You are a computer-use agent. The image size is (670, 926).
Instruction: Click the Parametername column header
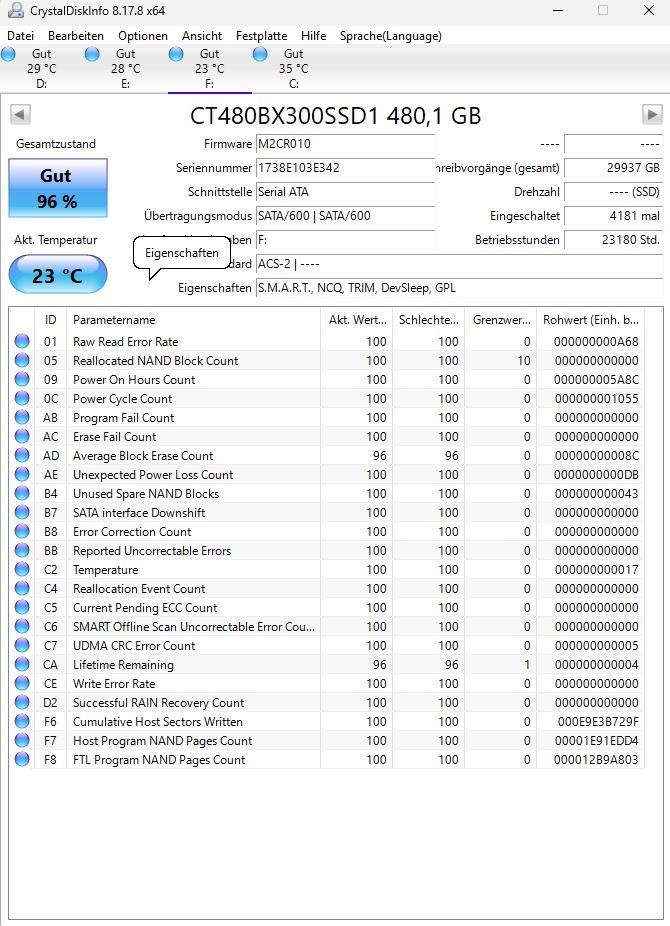[x=193, y=319]
